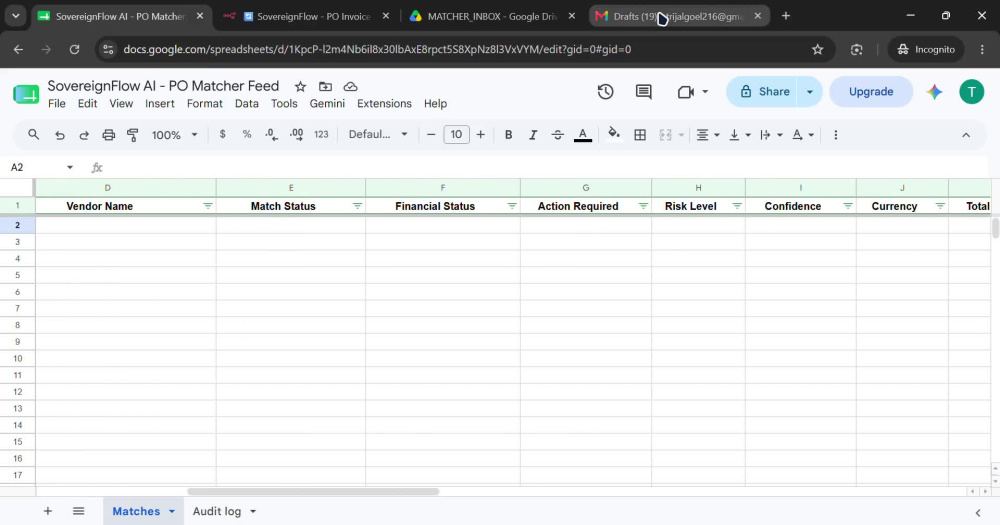
Task: Open Vendor Name filter
Action: [208, 206]
